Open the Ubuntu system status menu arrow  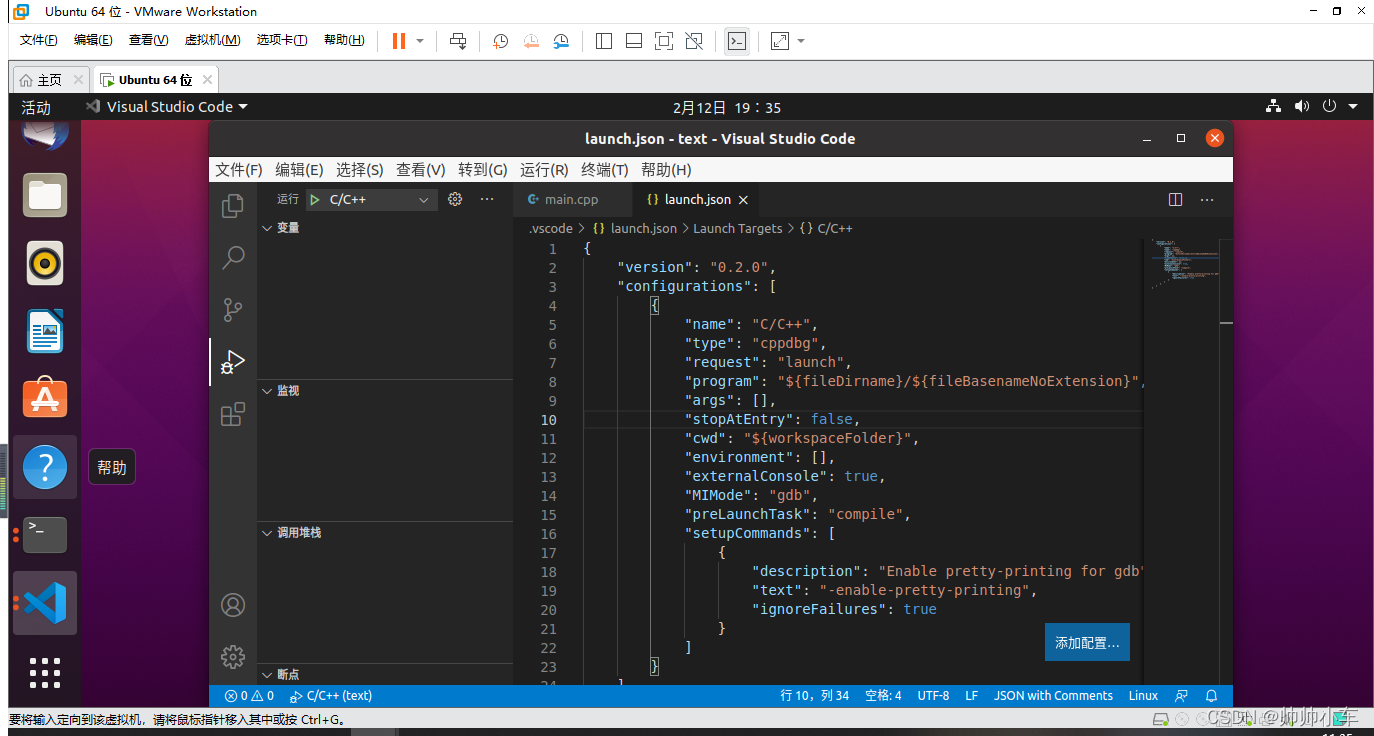tap(1353, 107)
